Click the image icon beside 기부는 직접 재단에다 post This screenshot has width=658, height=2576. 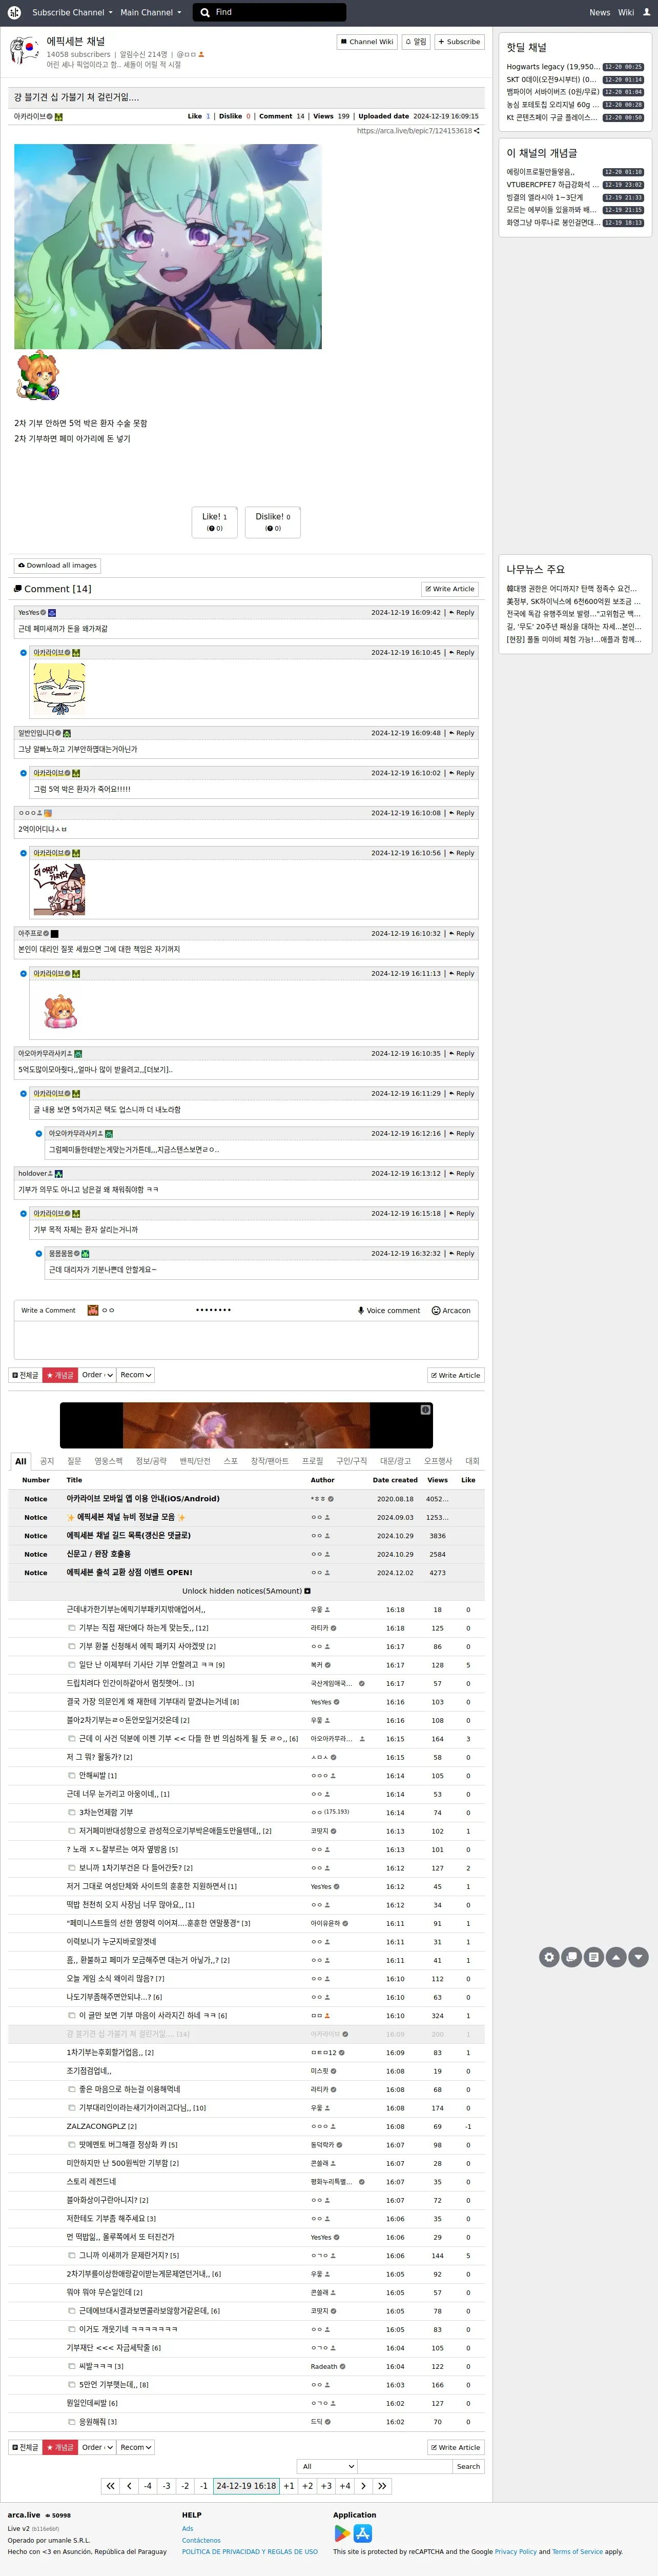(71, 1628)
